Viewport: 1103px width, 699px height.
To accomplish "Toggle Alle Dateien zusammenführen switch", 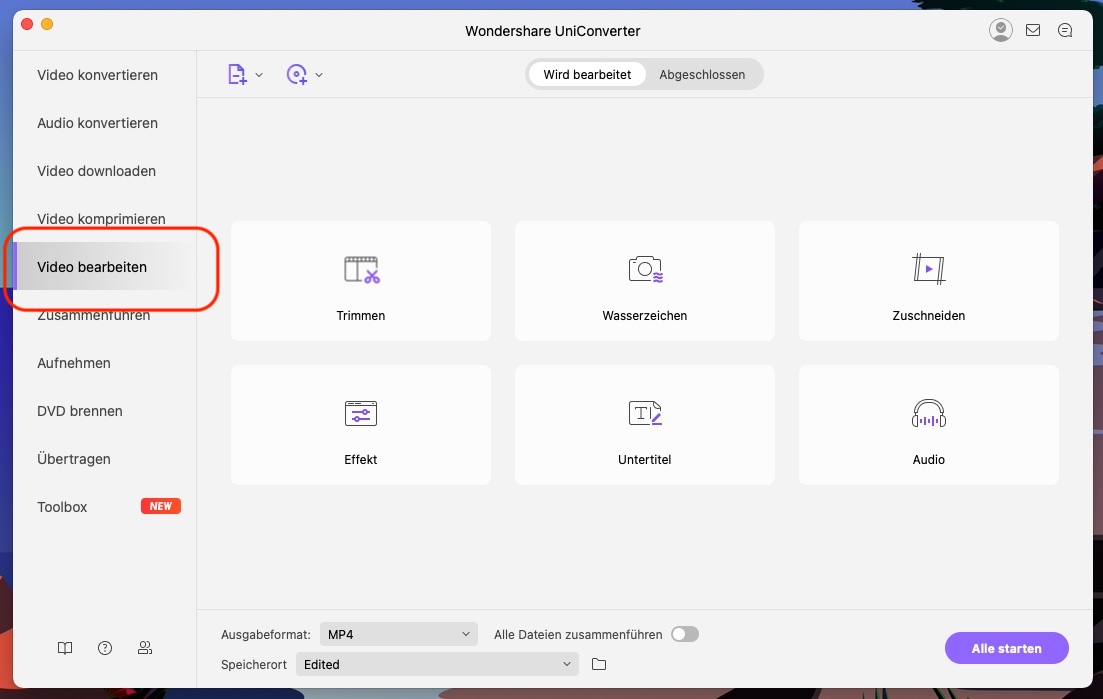I will pyautogui.click(x=684, y=634).
